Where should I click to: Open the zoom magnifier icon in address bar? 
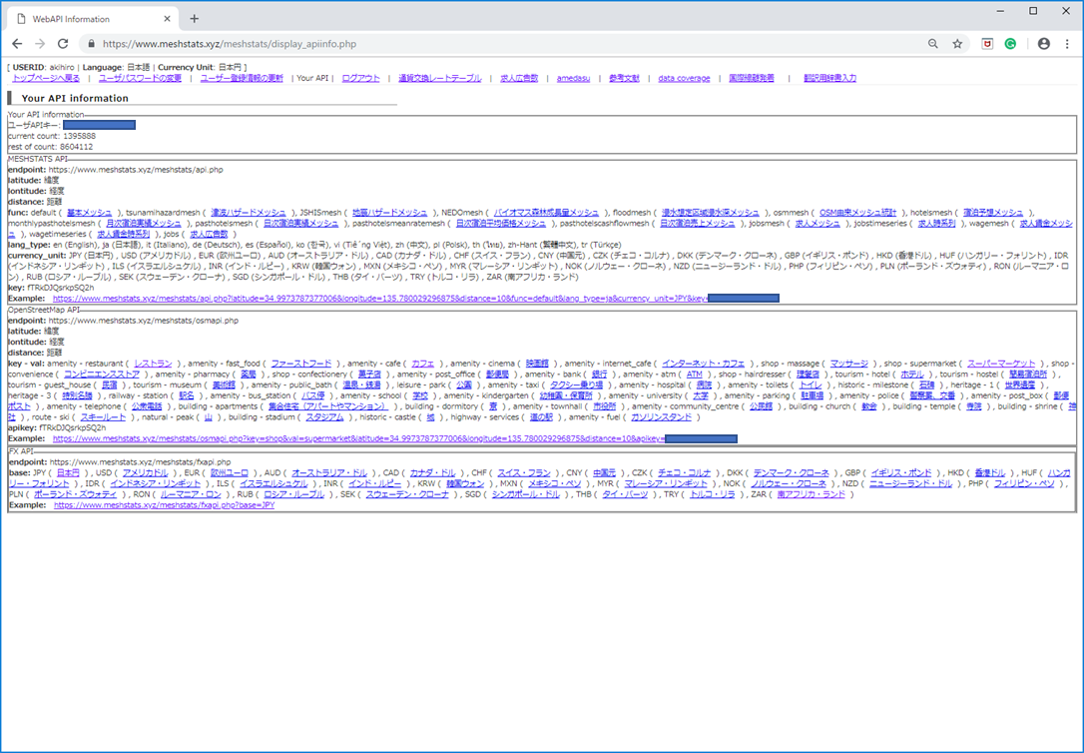click(933, 44)
